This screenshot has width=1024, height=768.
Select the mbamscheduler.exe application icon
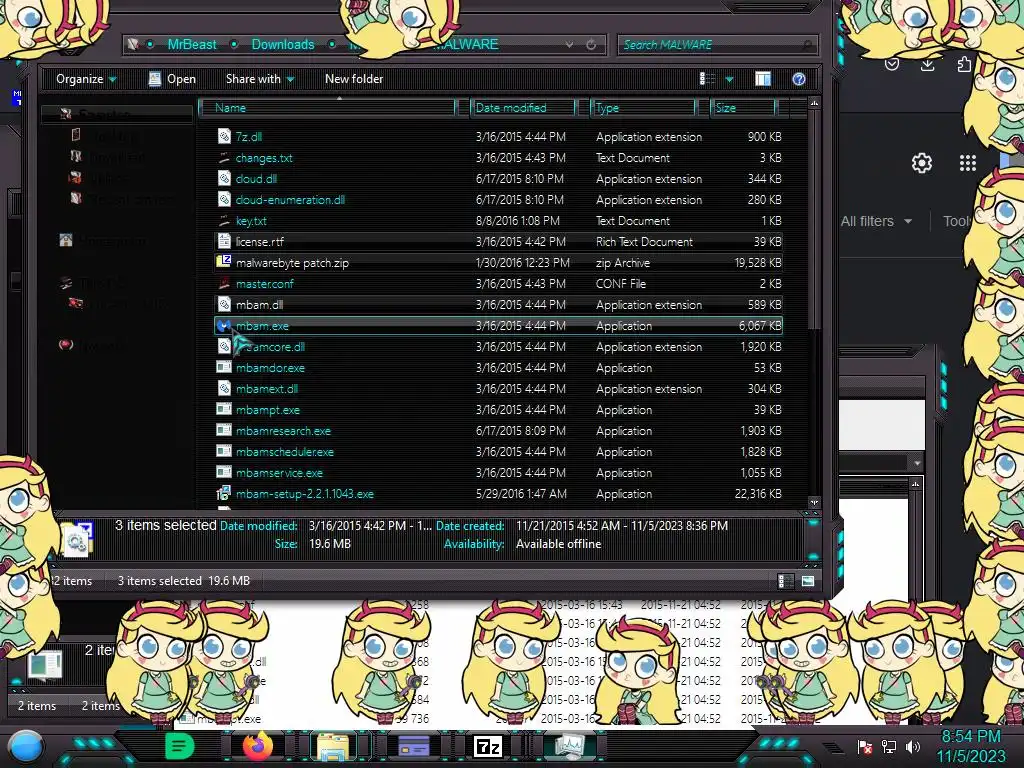click(x=224, y=451)
